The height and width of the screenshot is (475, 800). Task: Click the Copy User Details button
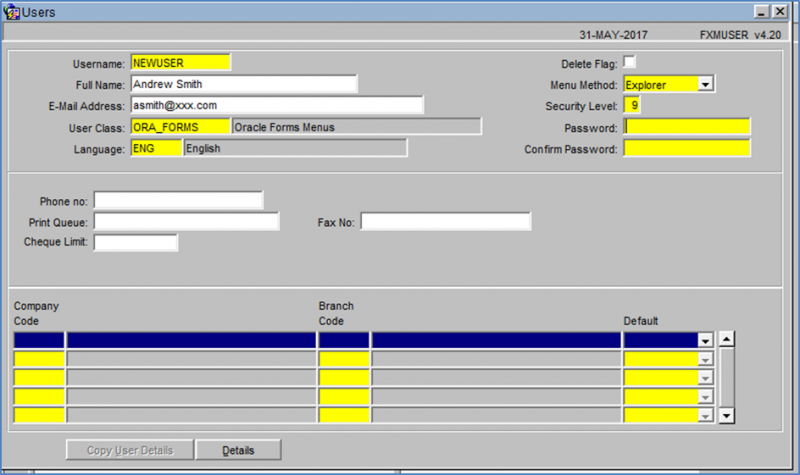[130, 450]
